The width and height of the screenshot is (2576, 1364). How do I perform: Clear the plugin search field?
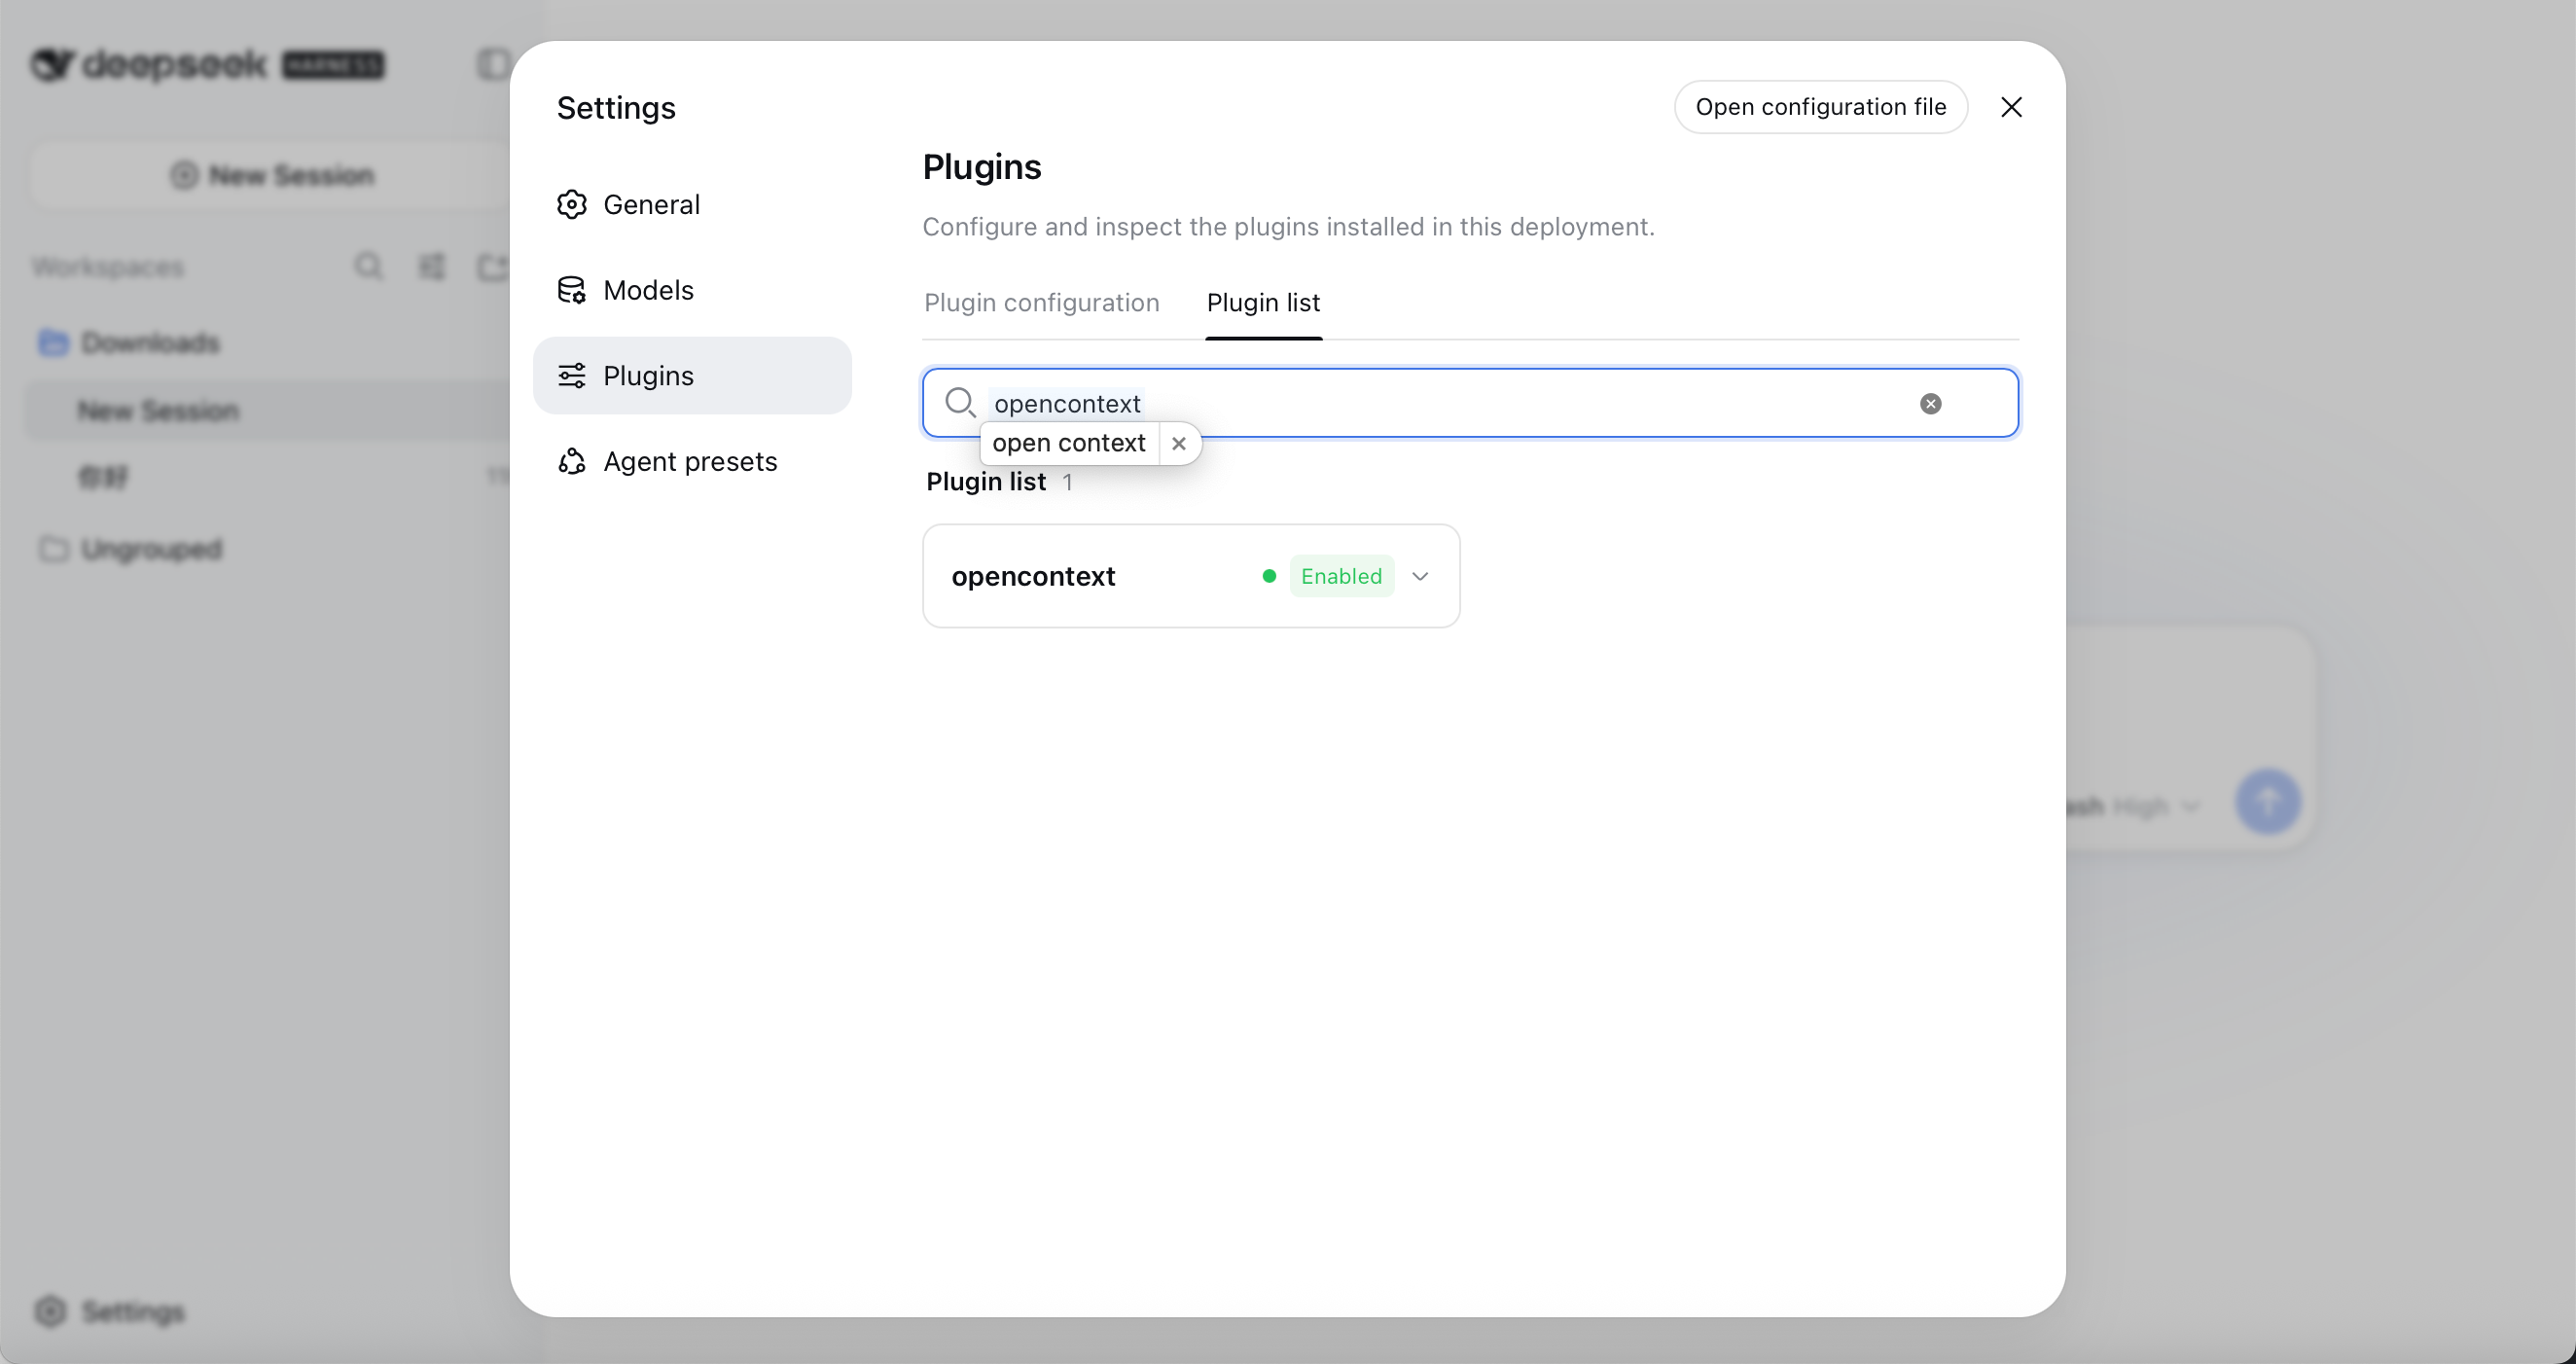(1930, 403)
